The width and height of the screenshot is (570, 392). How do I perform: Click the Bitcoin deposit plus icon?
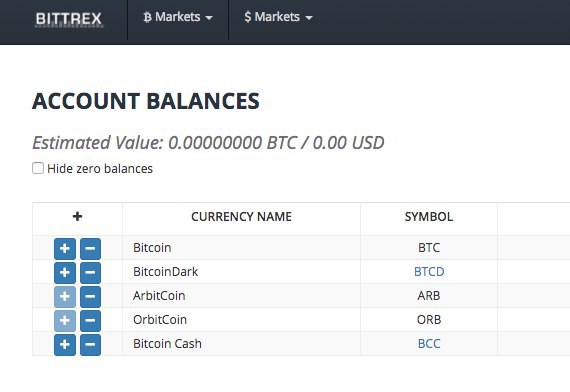click(x=65, y=249)
